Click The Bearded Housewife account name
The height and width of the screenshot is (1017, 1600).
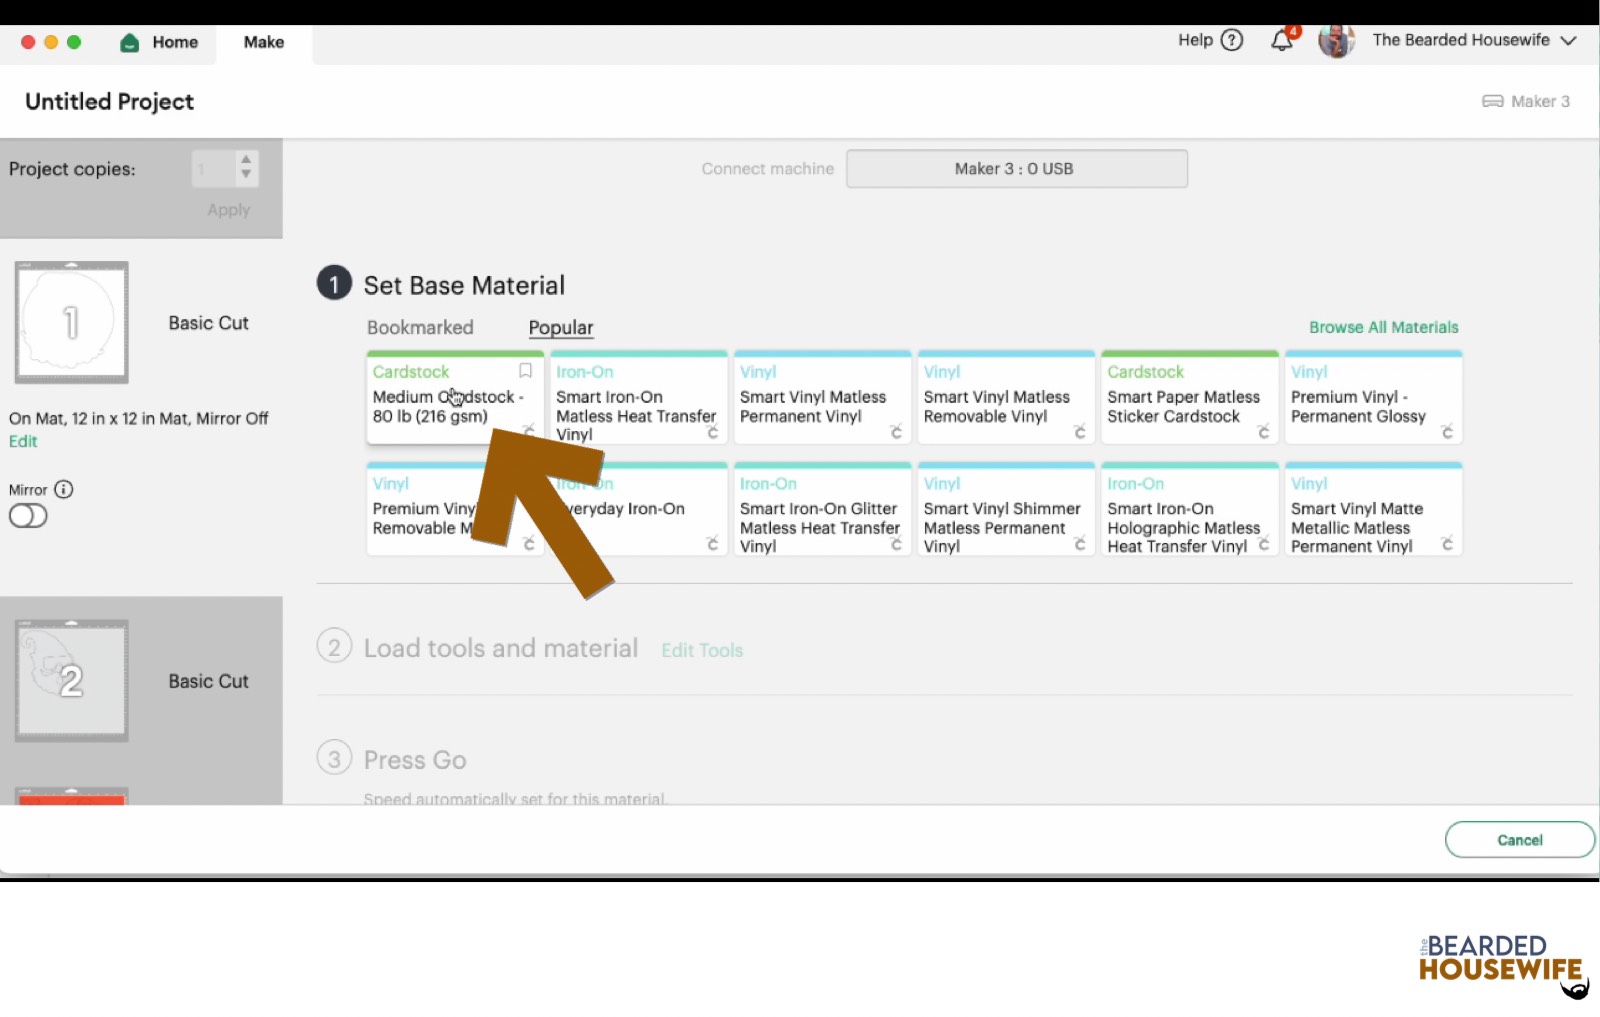(1461, 40)
